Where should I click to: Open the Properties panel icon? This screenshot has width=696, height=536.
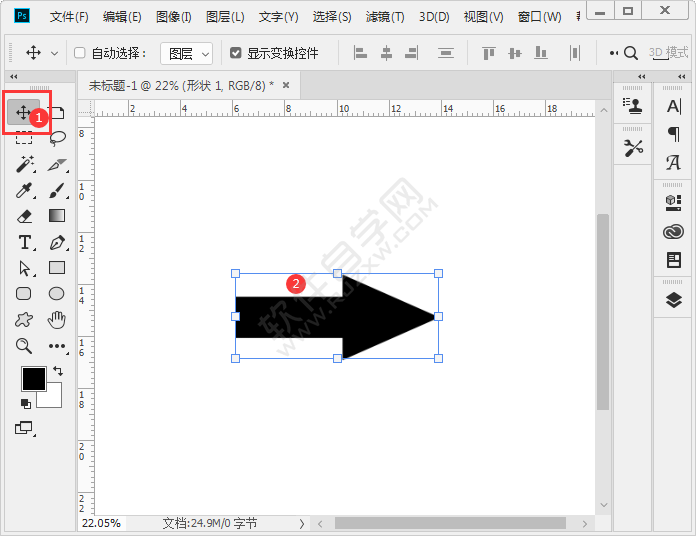click(x=674, y=260)
